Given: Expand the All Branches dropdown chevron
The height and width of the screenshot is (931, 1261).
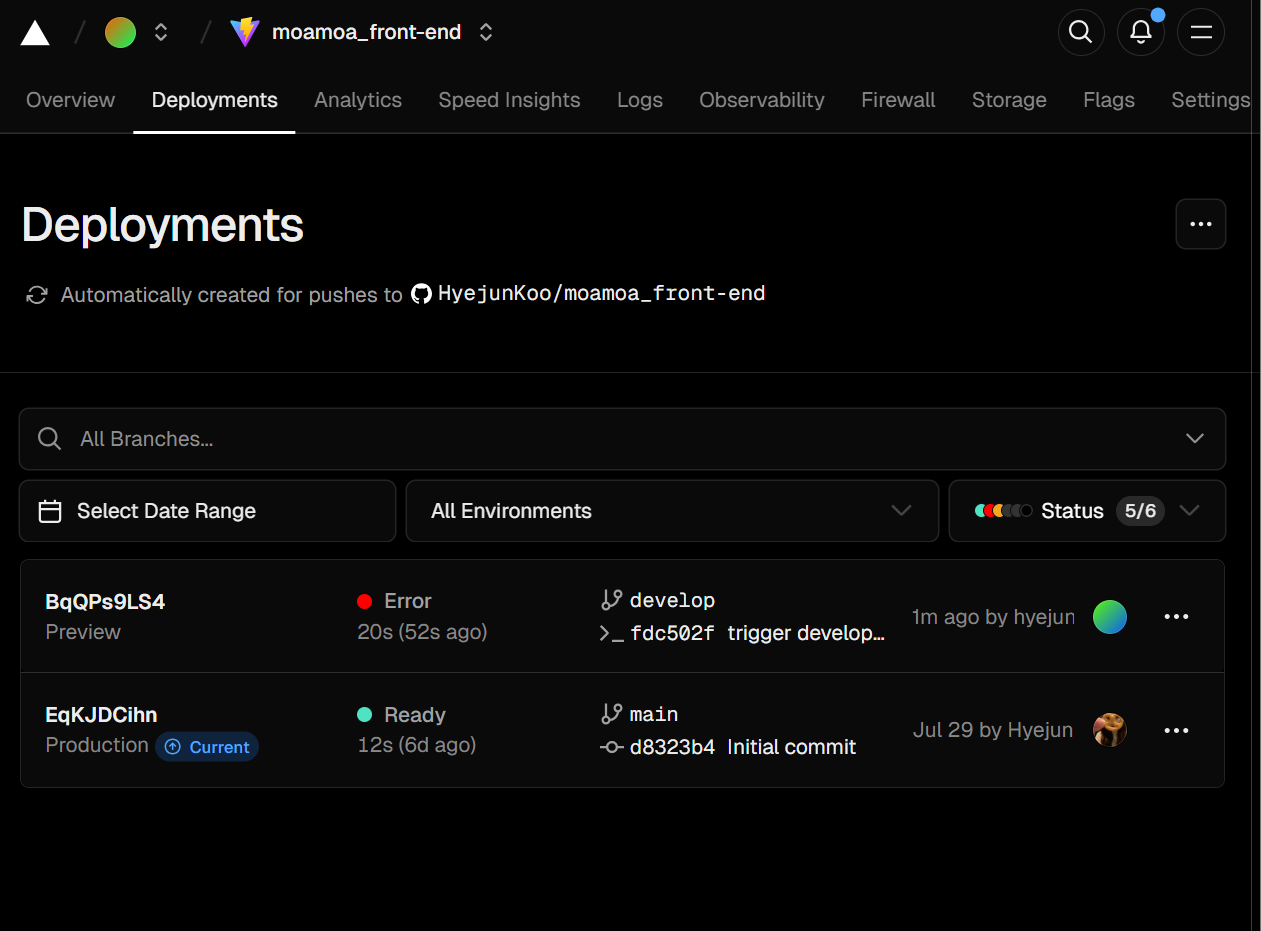Looking at the screenshot, I should click(1194, 439).
